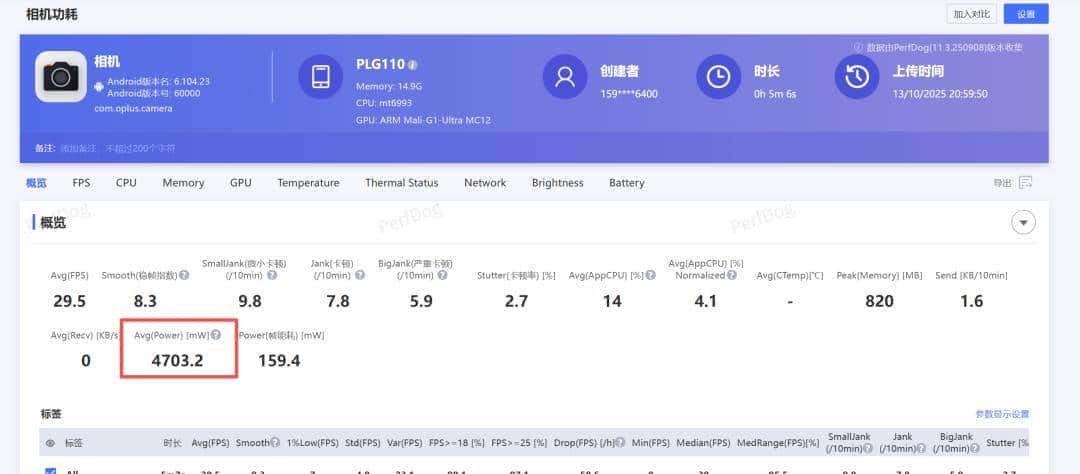Open help icon beside Smooth metric
1080x474 pixels.
(184, 276)
